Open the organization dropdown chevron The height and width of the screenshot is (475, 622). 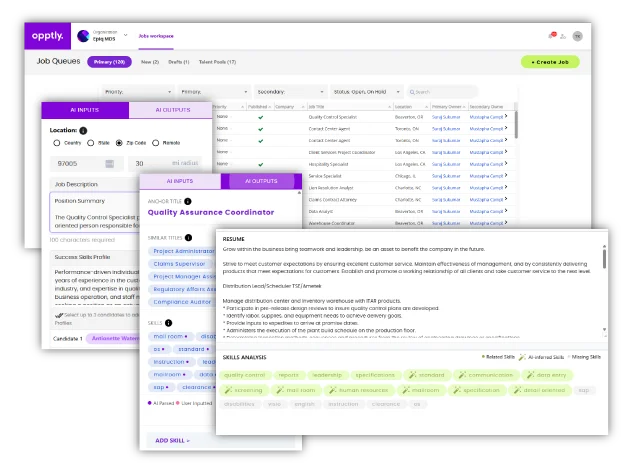[x=125, y=35]
